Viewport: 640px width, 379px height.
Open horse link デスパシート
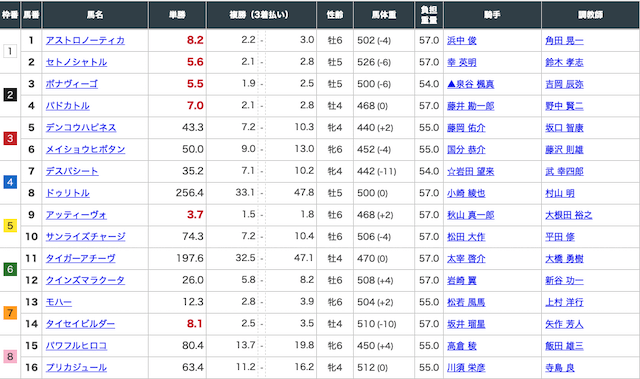[72, 171]
